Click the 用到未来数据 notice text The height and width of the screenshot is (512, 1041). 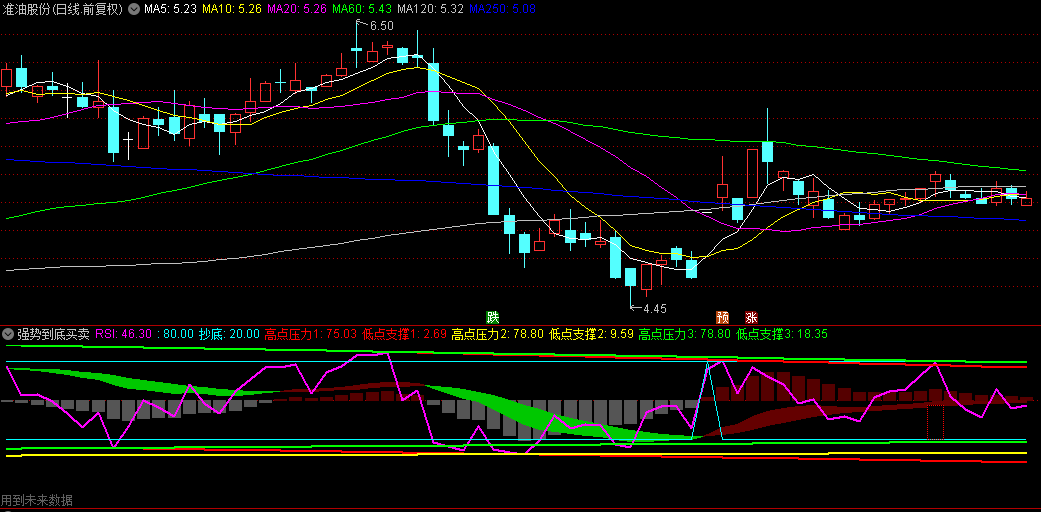coord(37,500)
